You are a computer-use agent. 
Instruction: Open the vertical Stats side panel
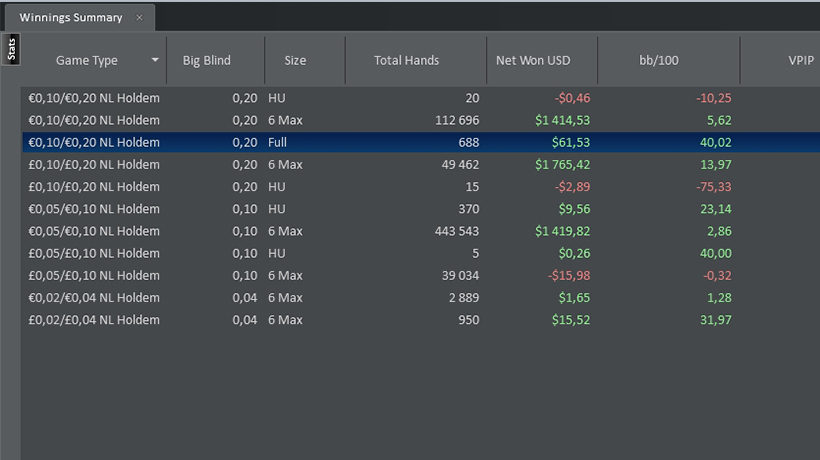(x=11, y=50)
